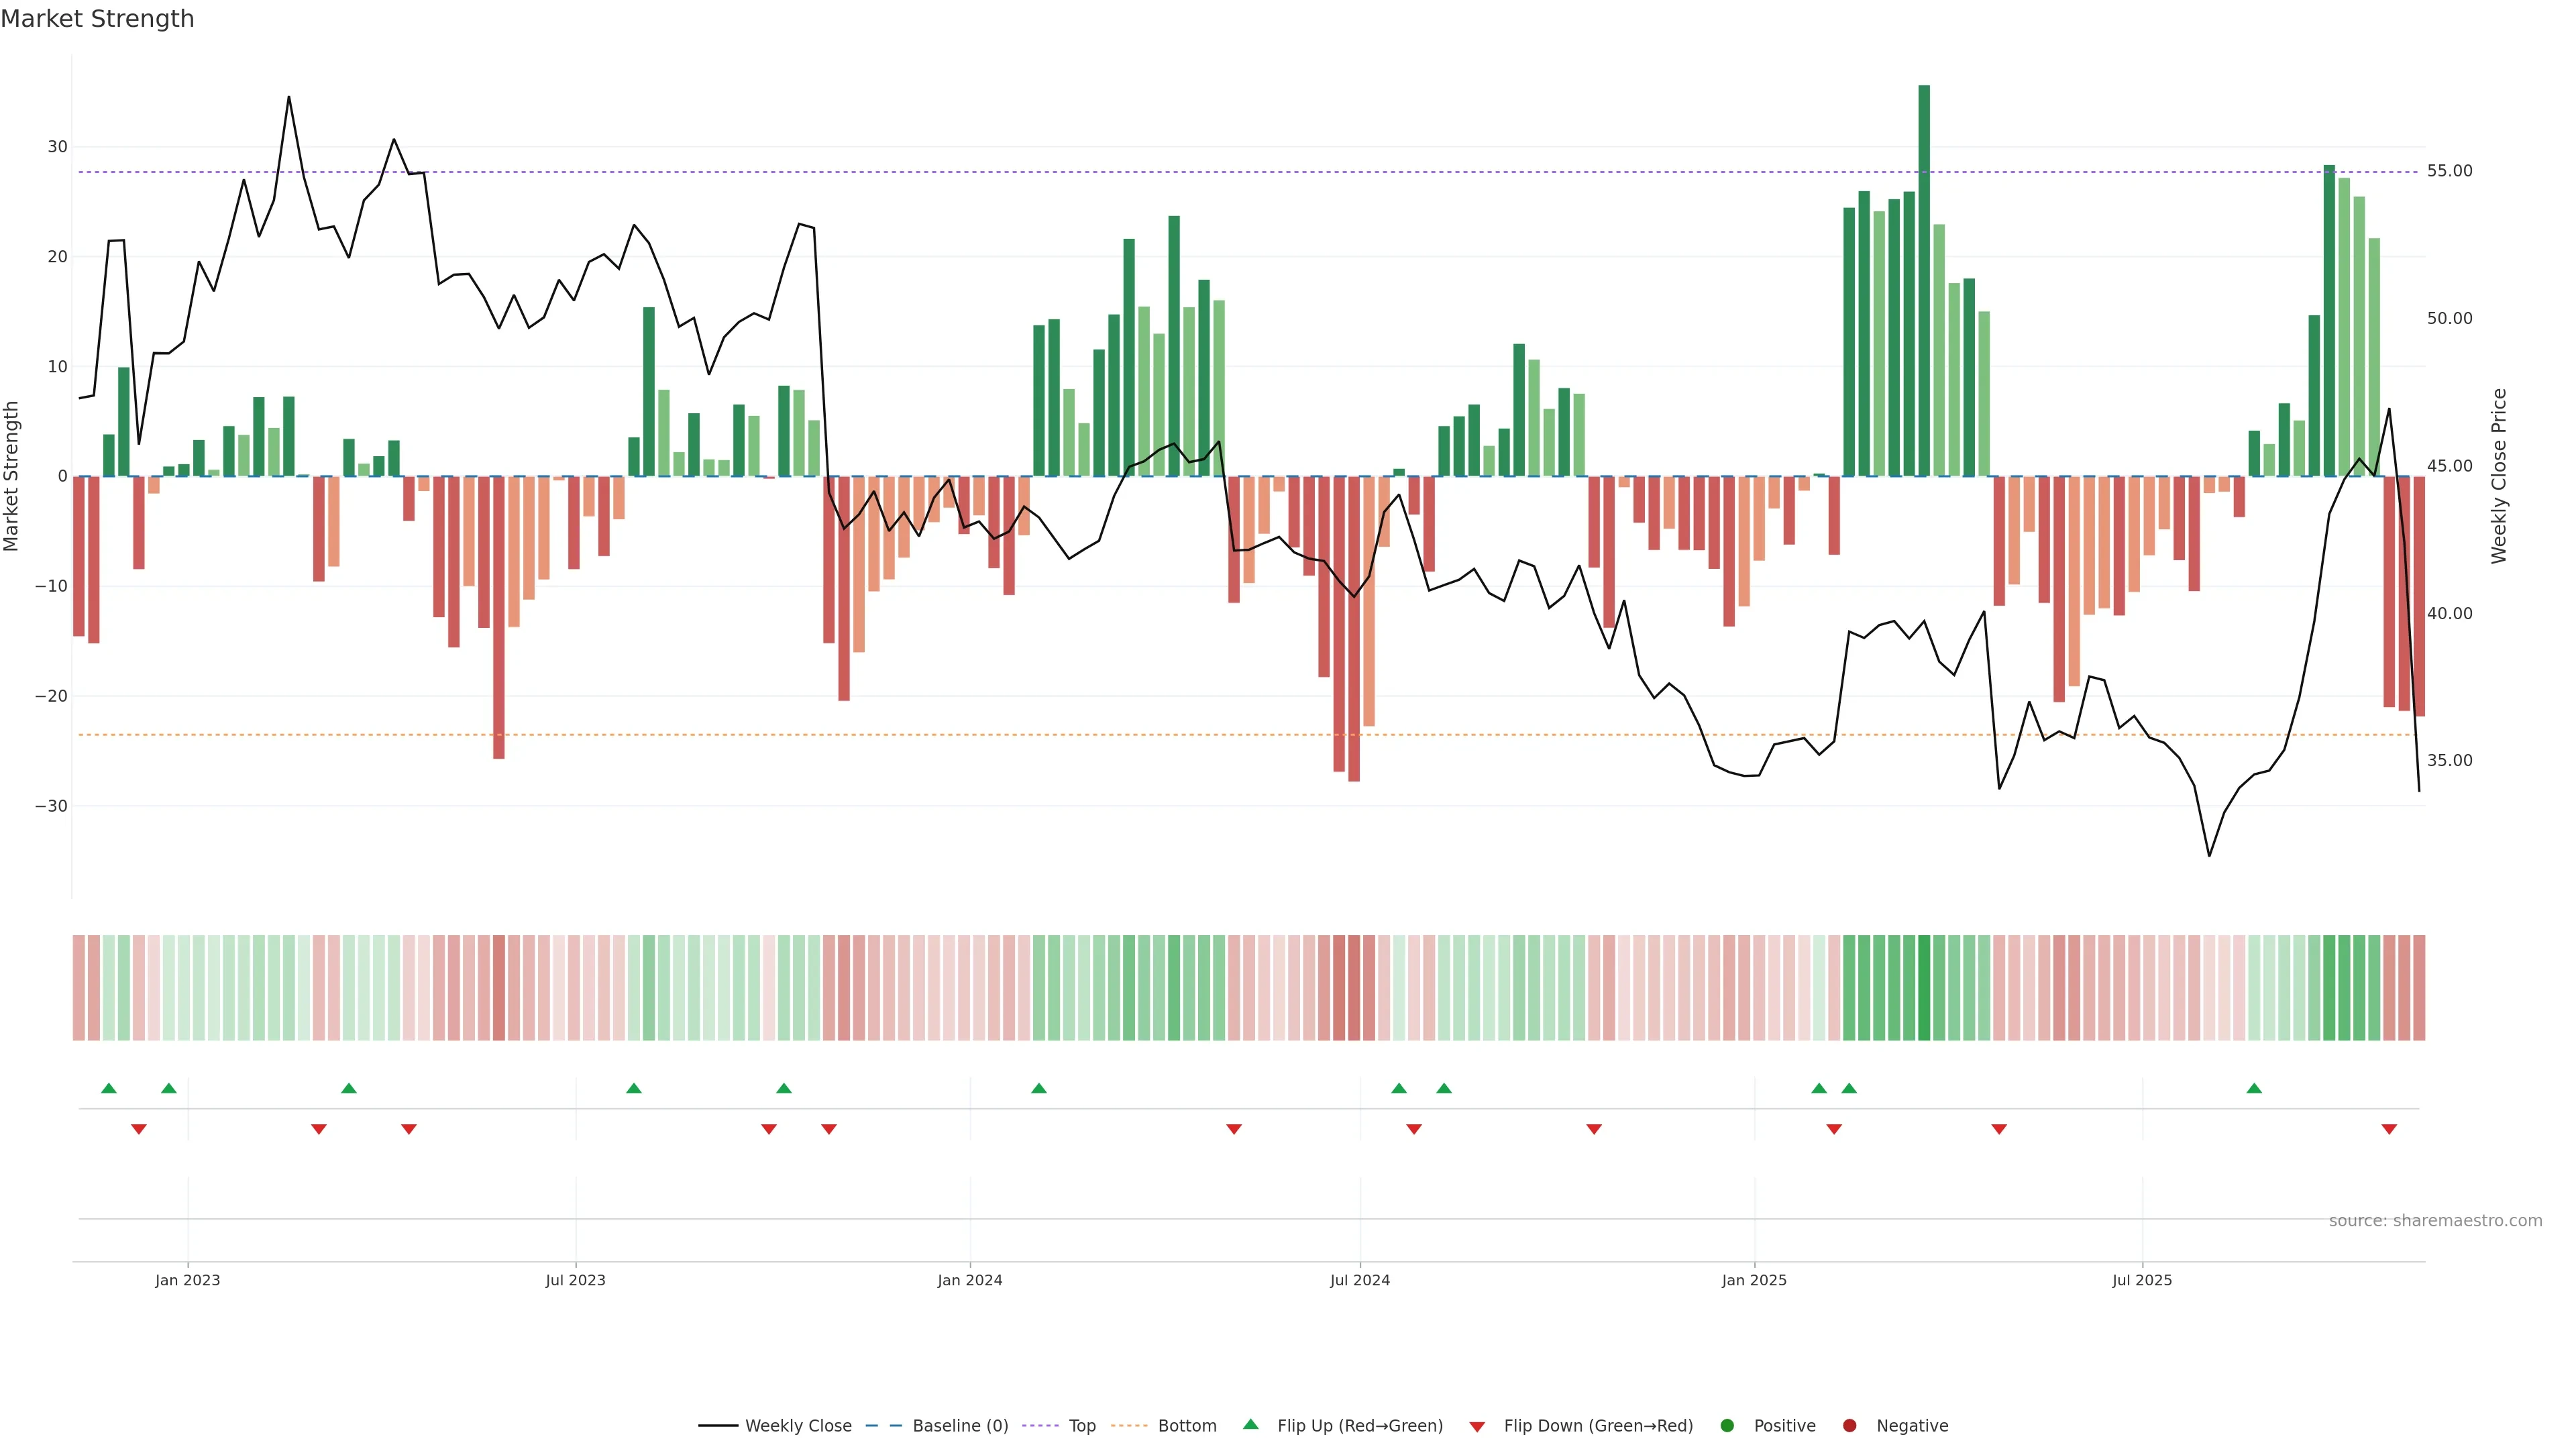Hide the Top threshold line via the legend
This screenshot has height=1449, width=2576.
1081,1426
